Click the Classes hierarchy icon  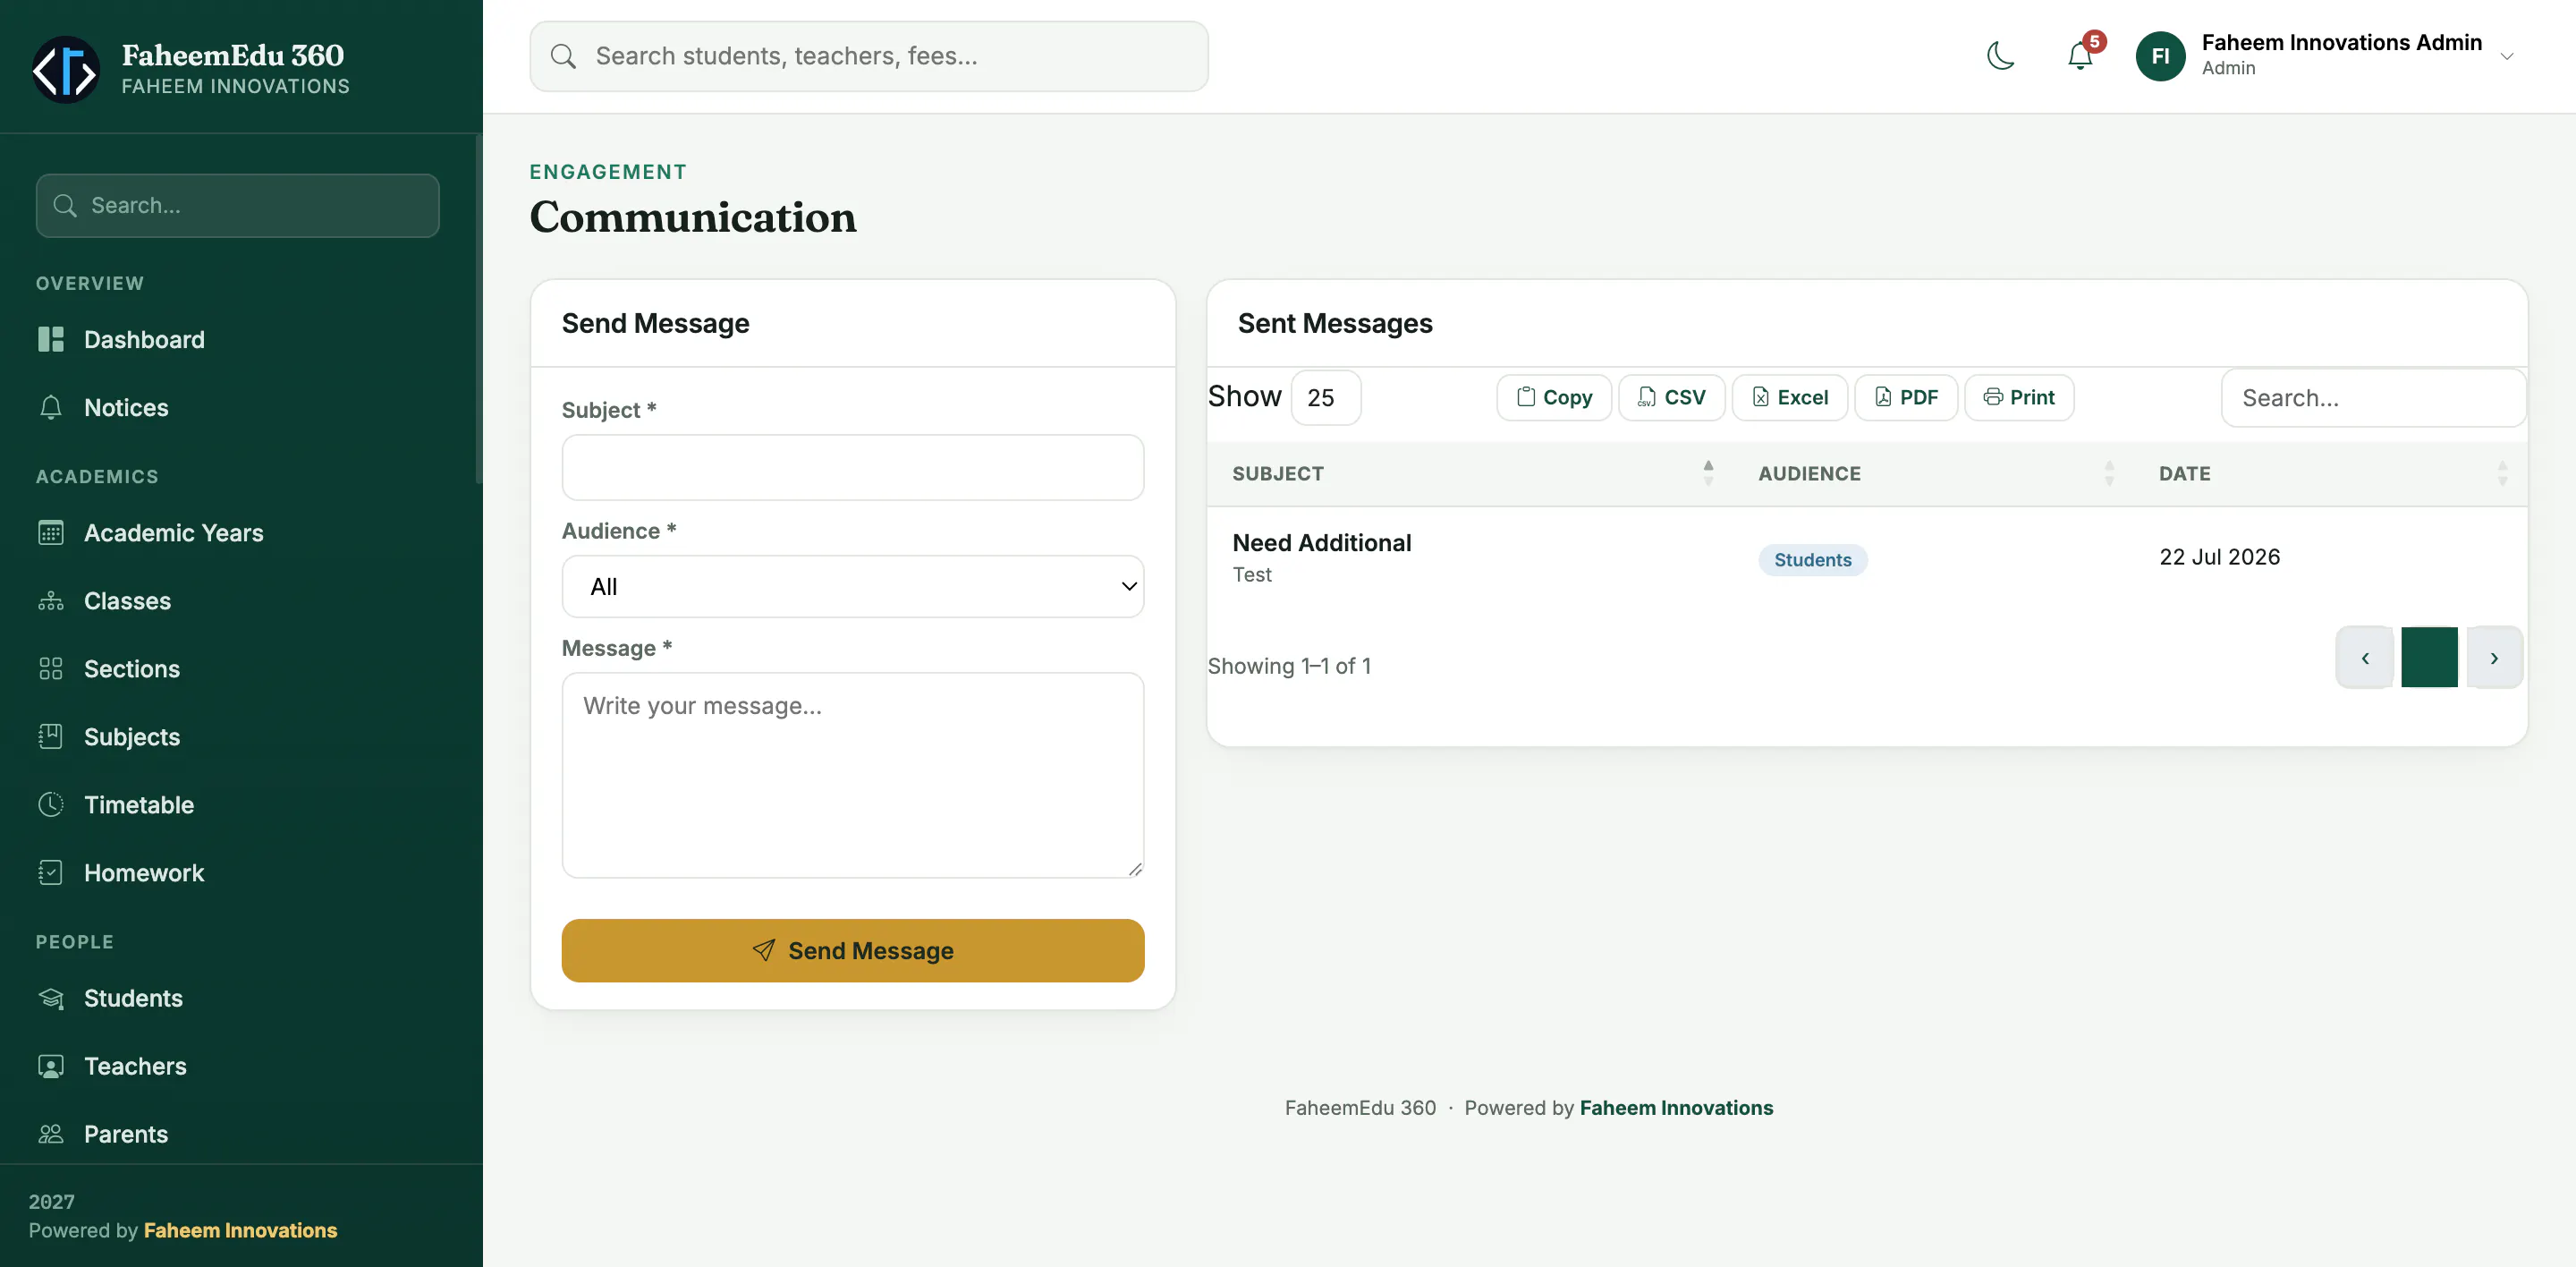[50, 601]
